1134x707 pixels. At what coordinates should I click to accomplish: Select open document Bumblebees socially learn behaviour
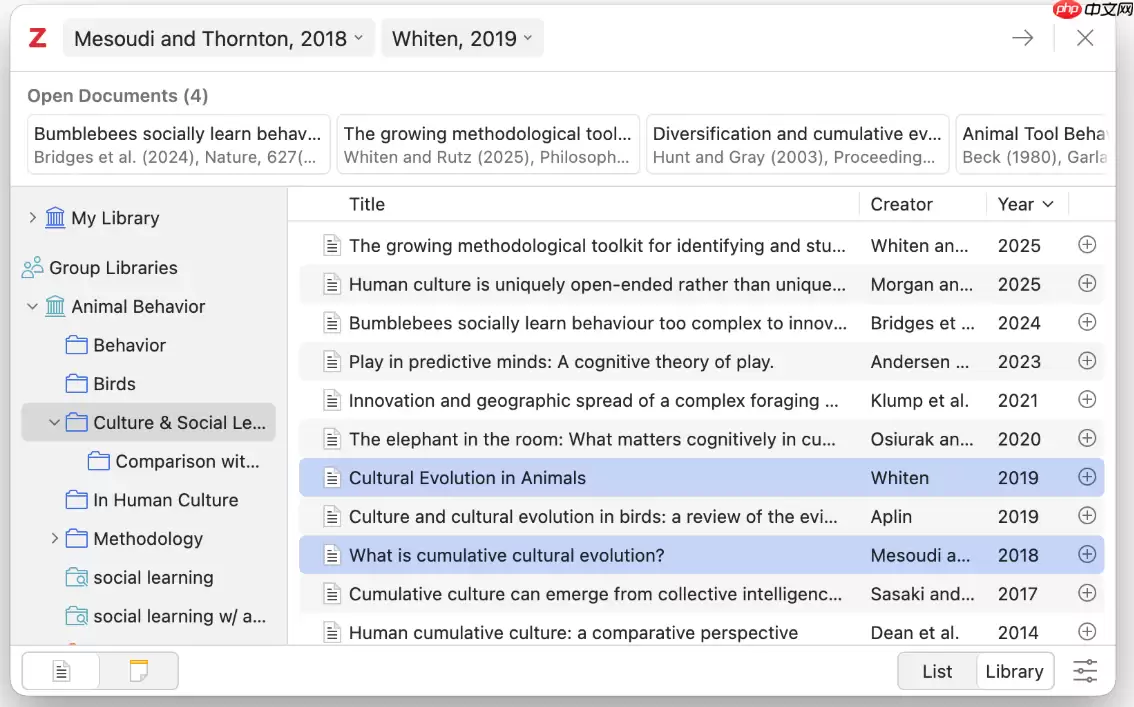(x=179, y=145)
